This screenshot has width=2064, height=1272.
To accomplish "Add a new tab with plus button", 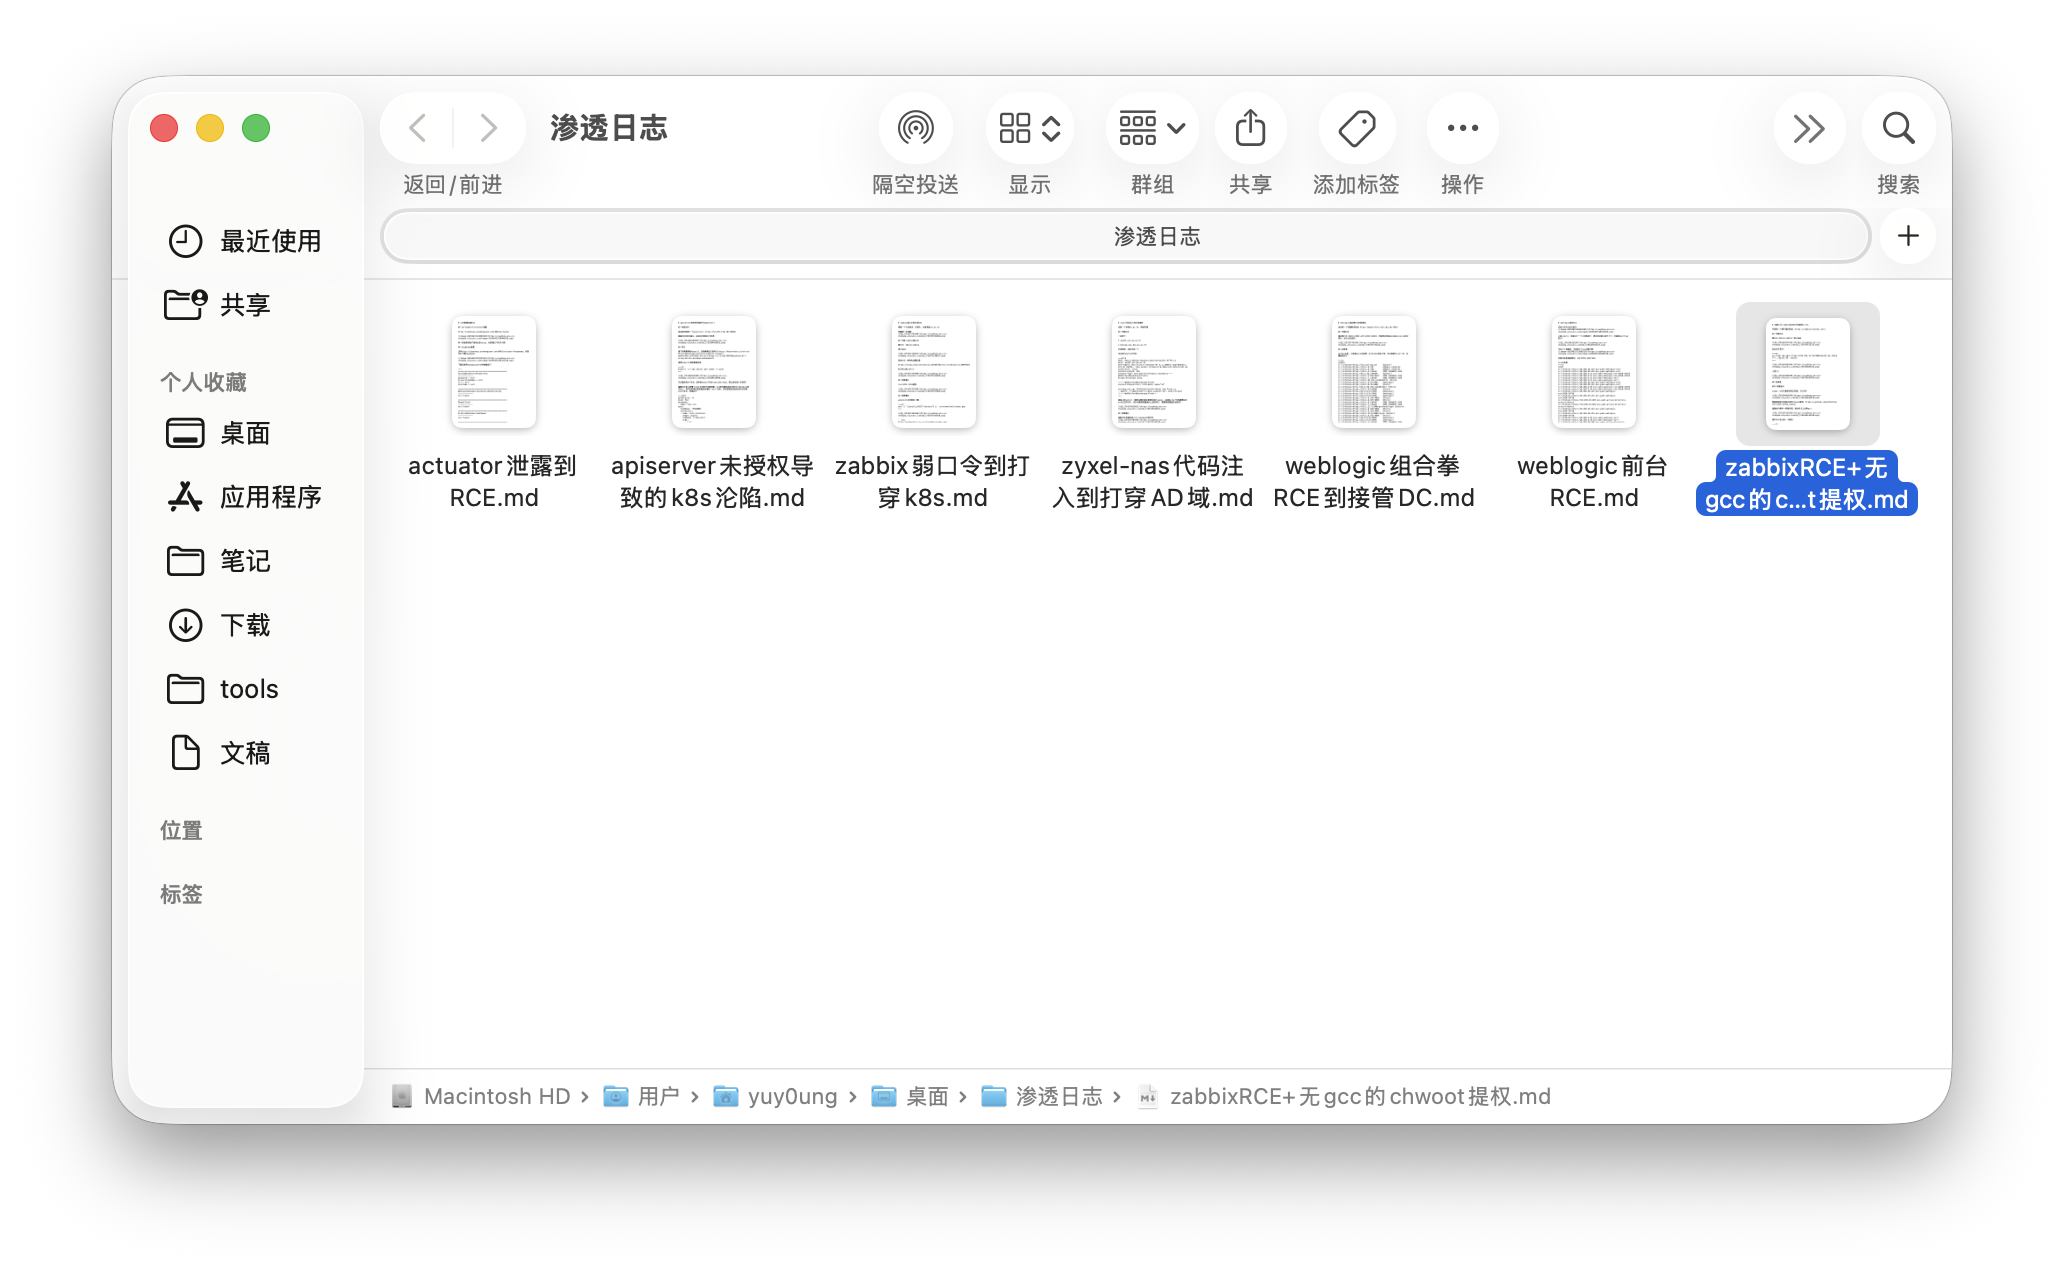I will pyautogui.click(x=1907, y=236).
